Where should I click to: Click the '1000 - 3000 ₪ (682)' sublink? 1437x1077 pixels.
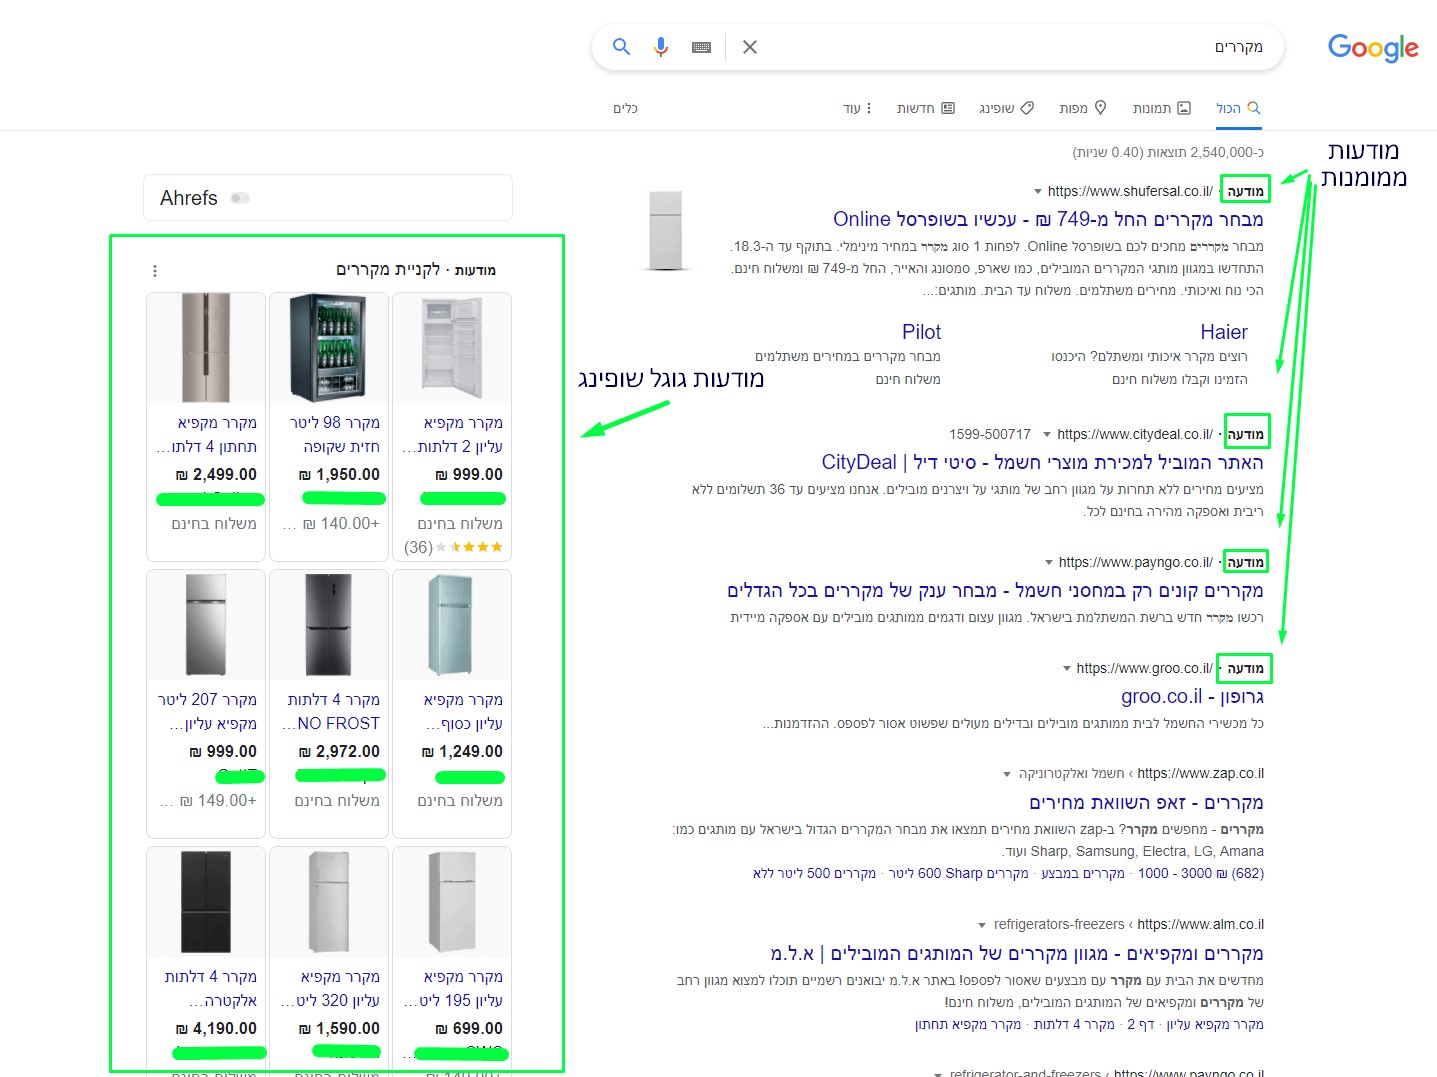tap(1201, 873)
